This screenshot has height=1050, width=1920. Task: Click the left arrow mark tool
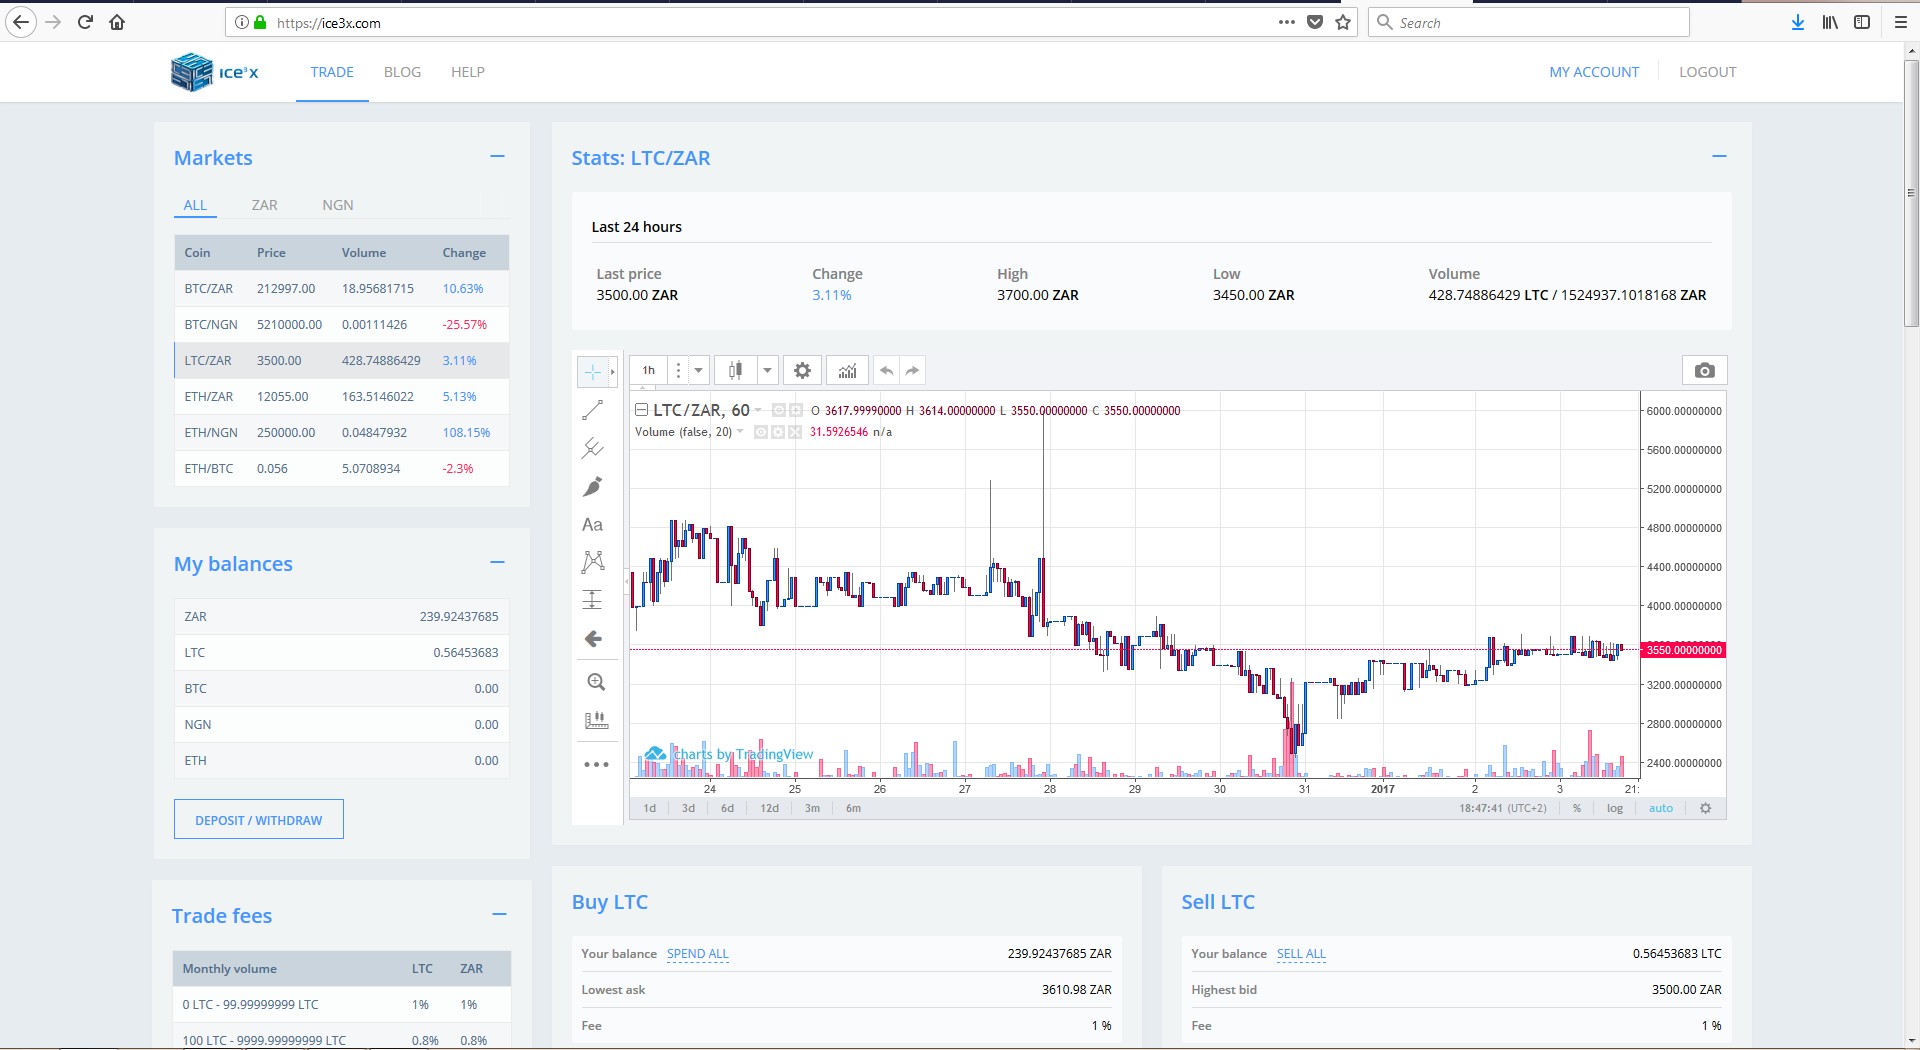[593, 639]
